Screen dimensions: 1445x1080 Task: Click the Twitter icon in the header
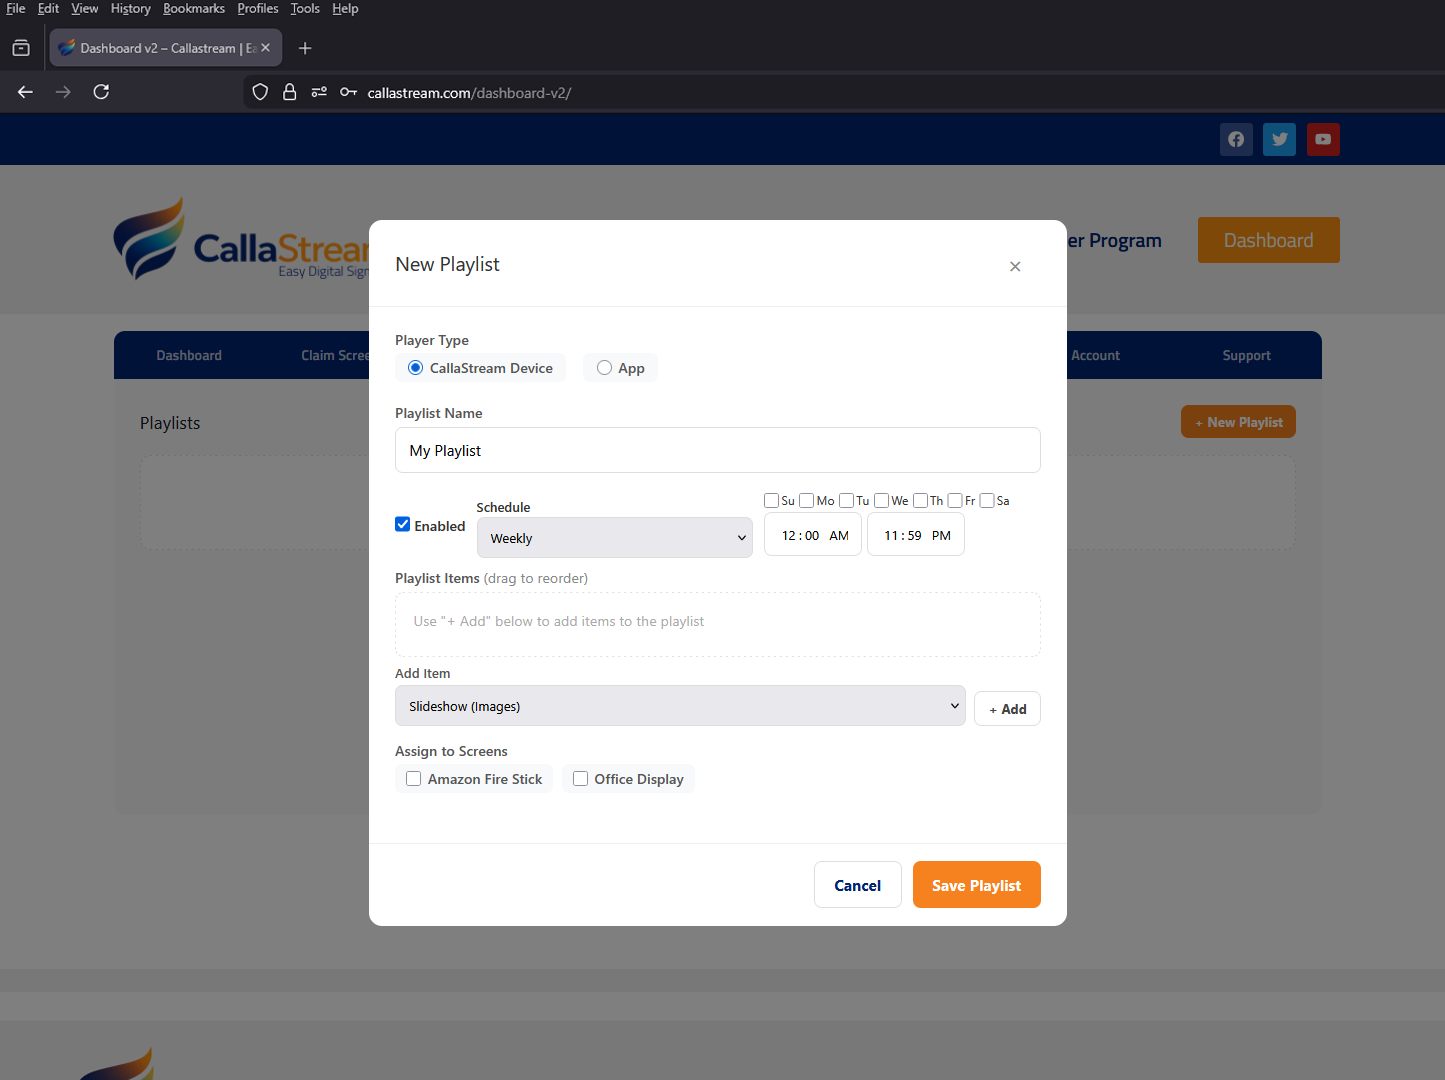(x=1279, y=139)
